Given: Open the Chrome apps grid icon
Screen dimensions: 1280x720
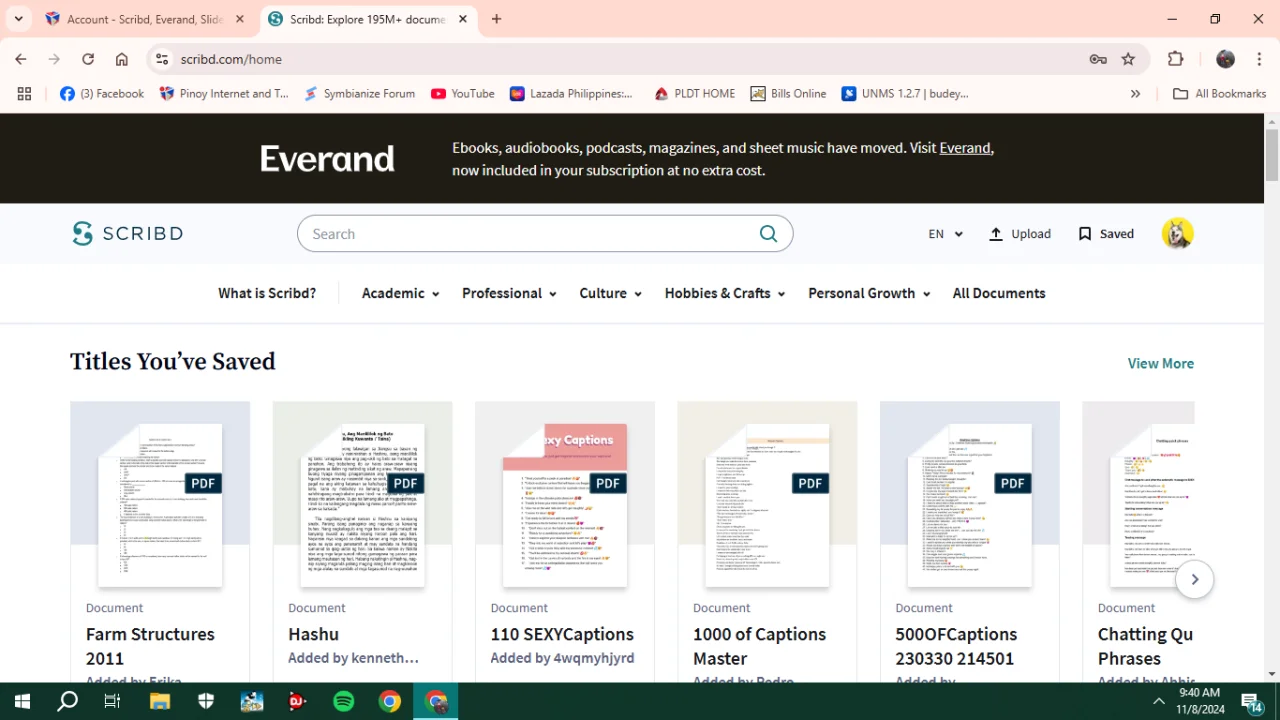Looking at the screenshot, I should click(x=24, y=94).
